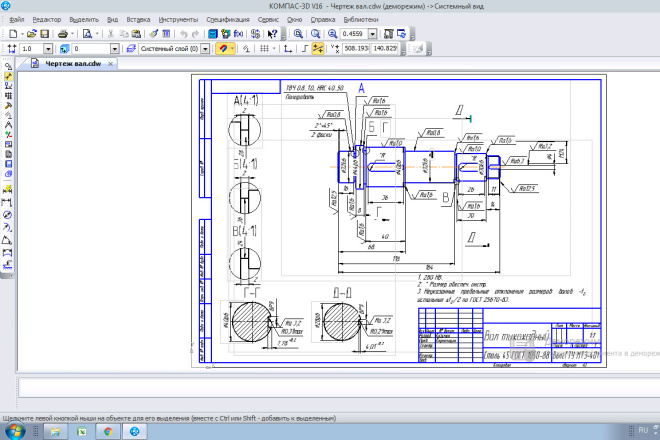
Task: Open the view number 0 dropdown
Action: (114, 49)
